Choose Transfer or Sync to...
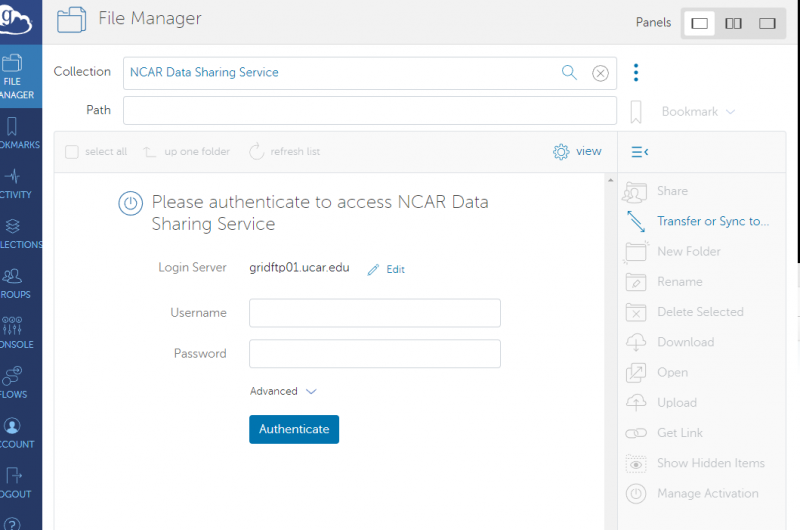The image size is (800, 530). pyautogui.click(x=712, y=221)
